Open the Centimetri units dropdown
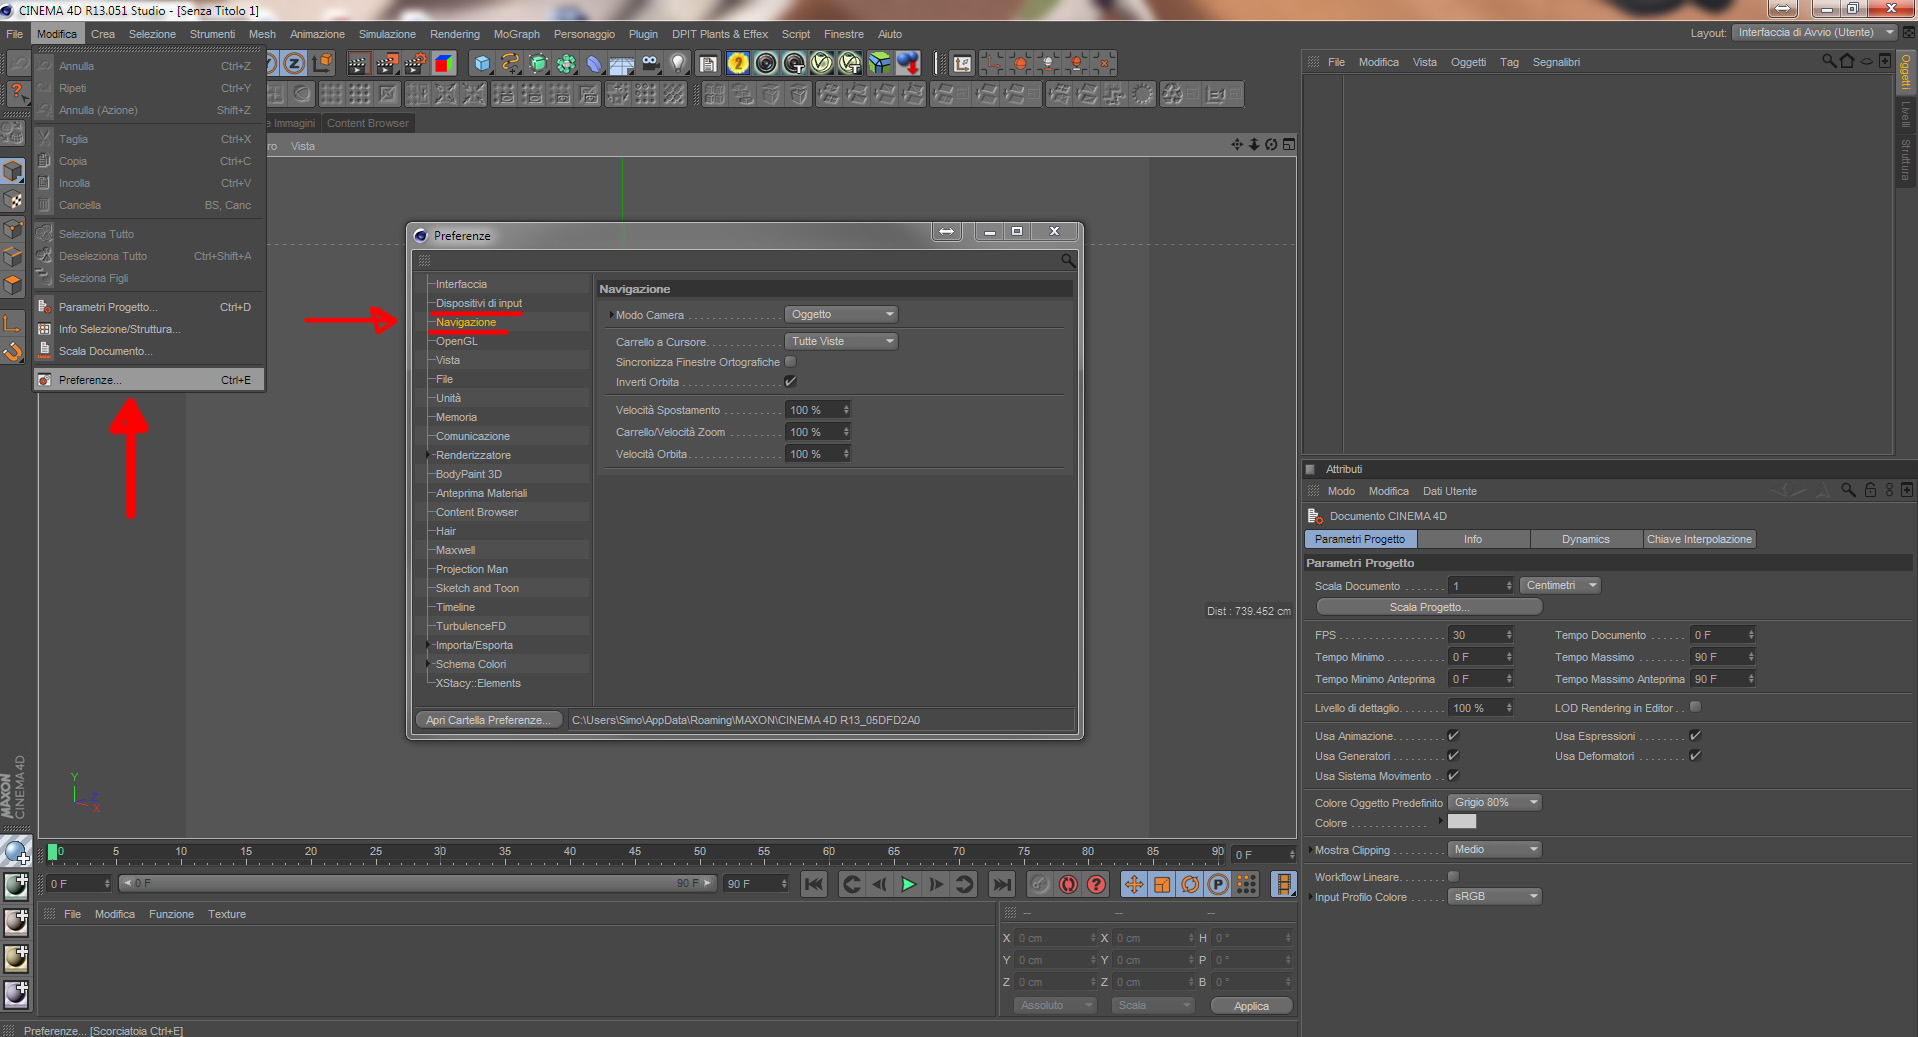Viewport: 1918px width, 1037px height. (x=1560, y=586)
